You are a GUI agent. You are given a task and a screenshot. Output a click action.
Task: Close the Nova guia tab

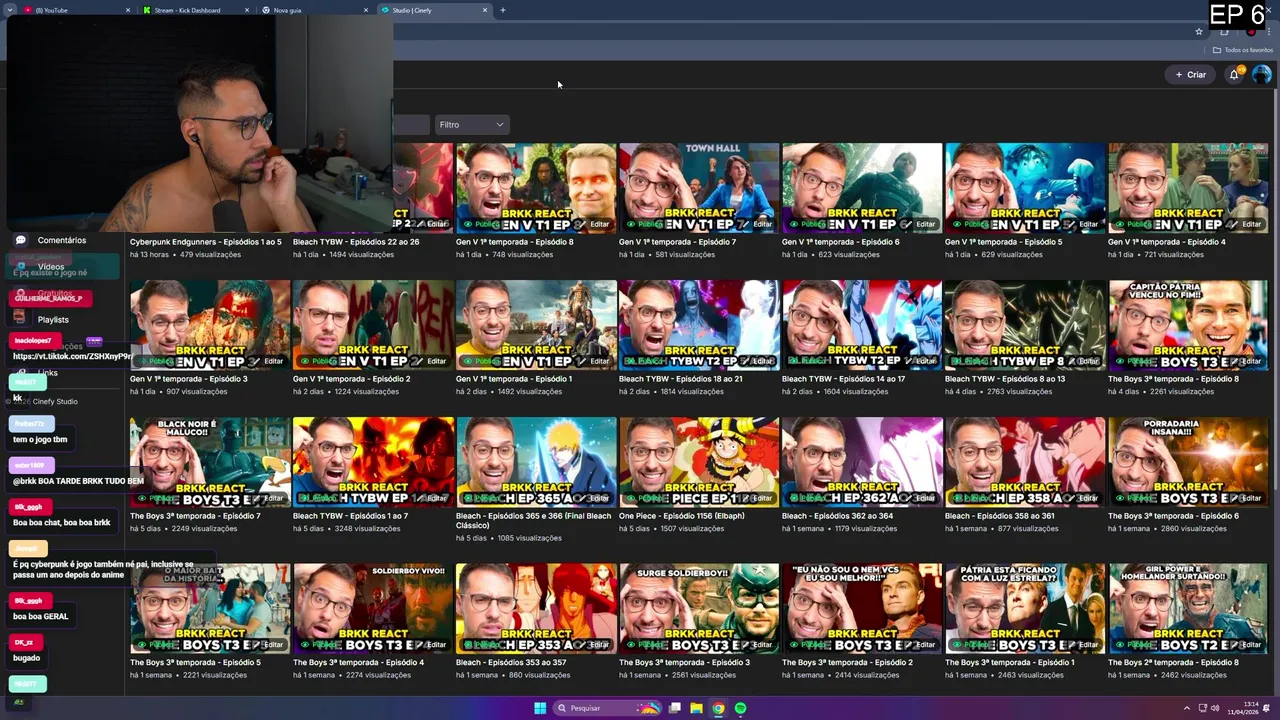point(366,10)
